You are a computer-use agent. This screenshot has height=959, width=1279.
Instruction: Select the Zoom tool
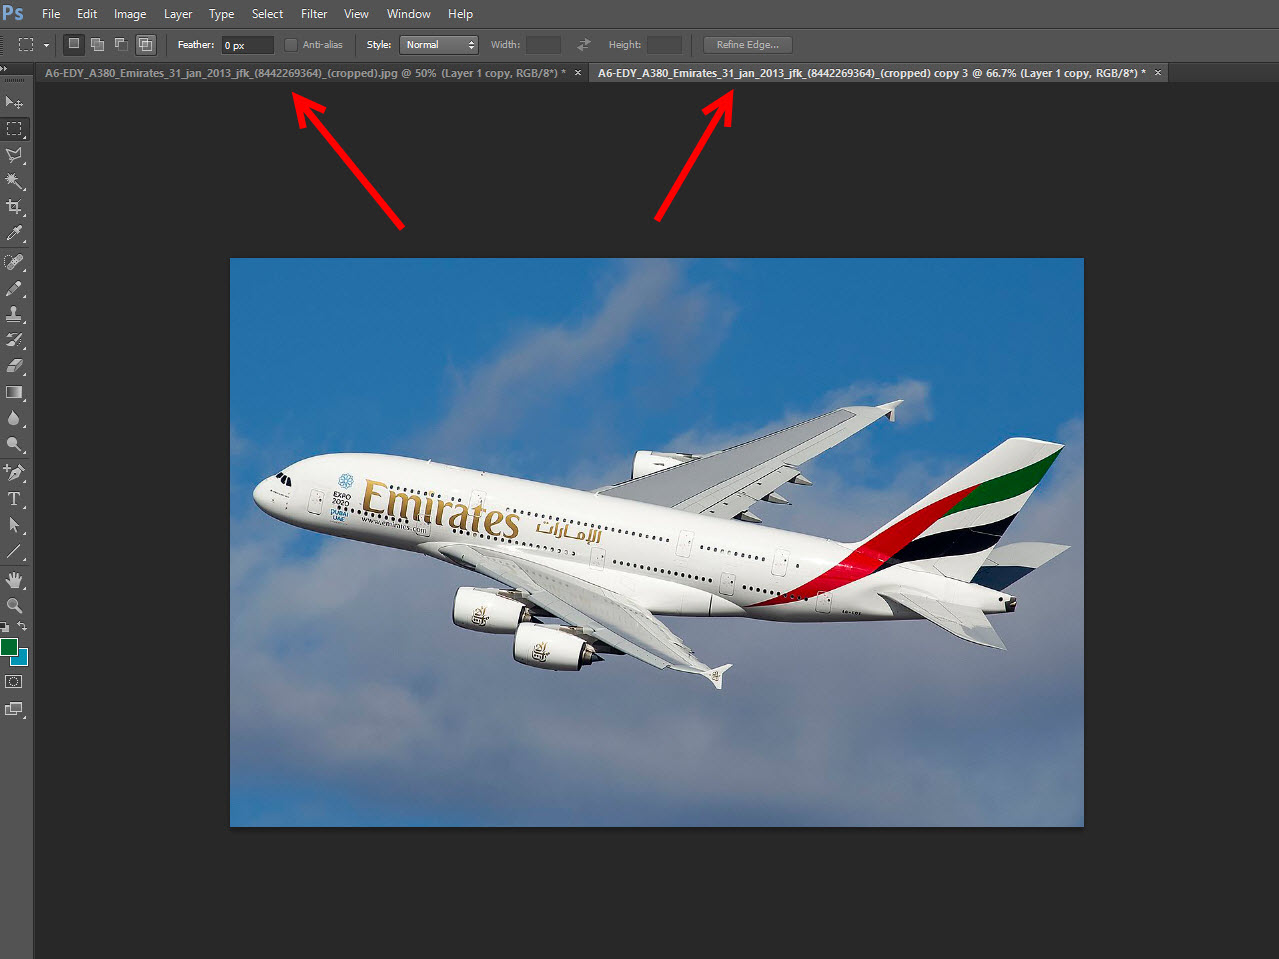pyautogui.click(x=14, y=606)
